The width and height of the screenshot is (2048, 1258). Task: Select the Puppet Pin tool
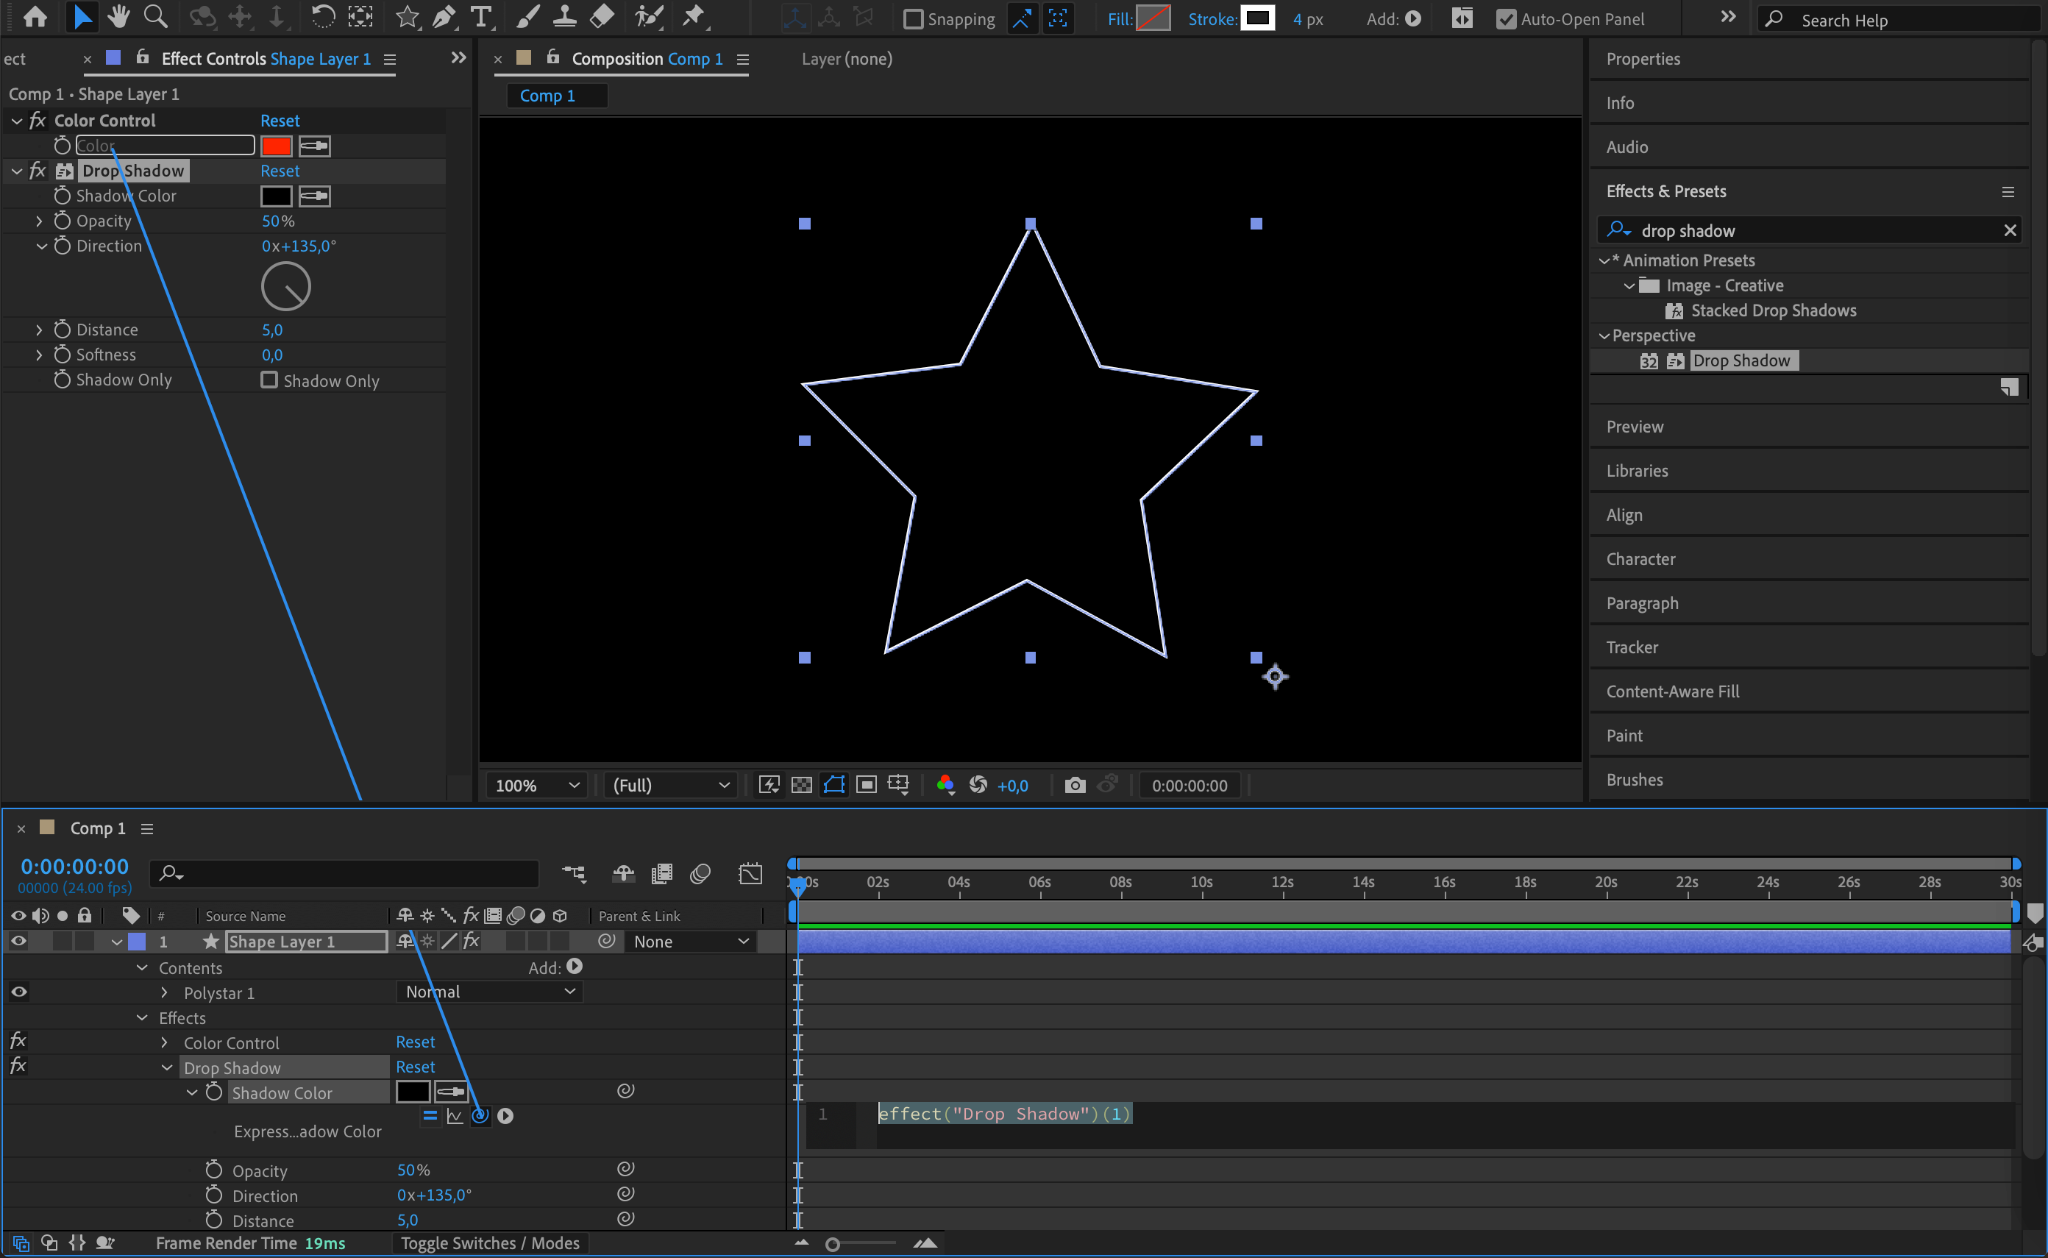pyautogui.click(x=693, y=17)
